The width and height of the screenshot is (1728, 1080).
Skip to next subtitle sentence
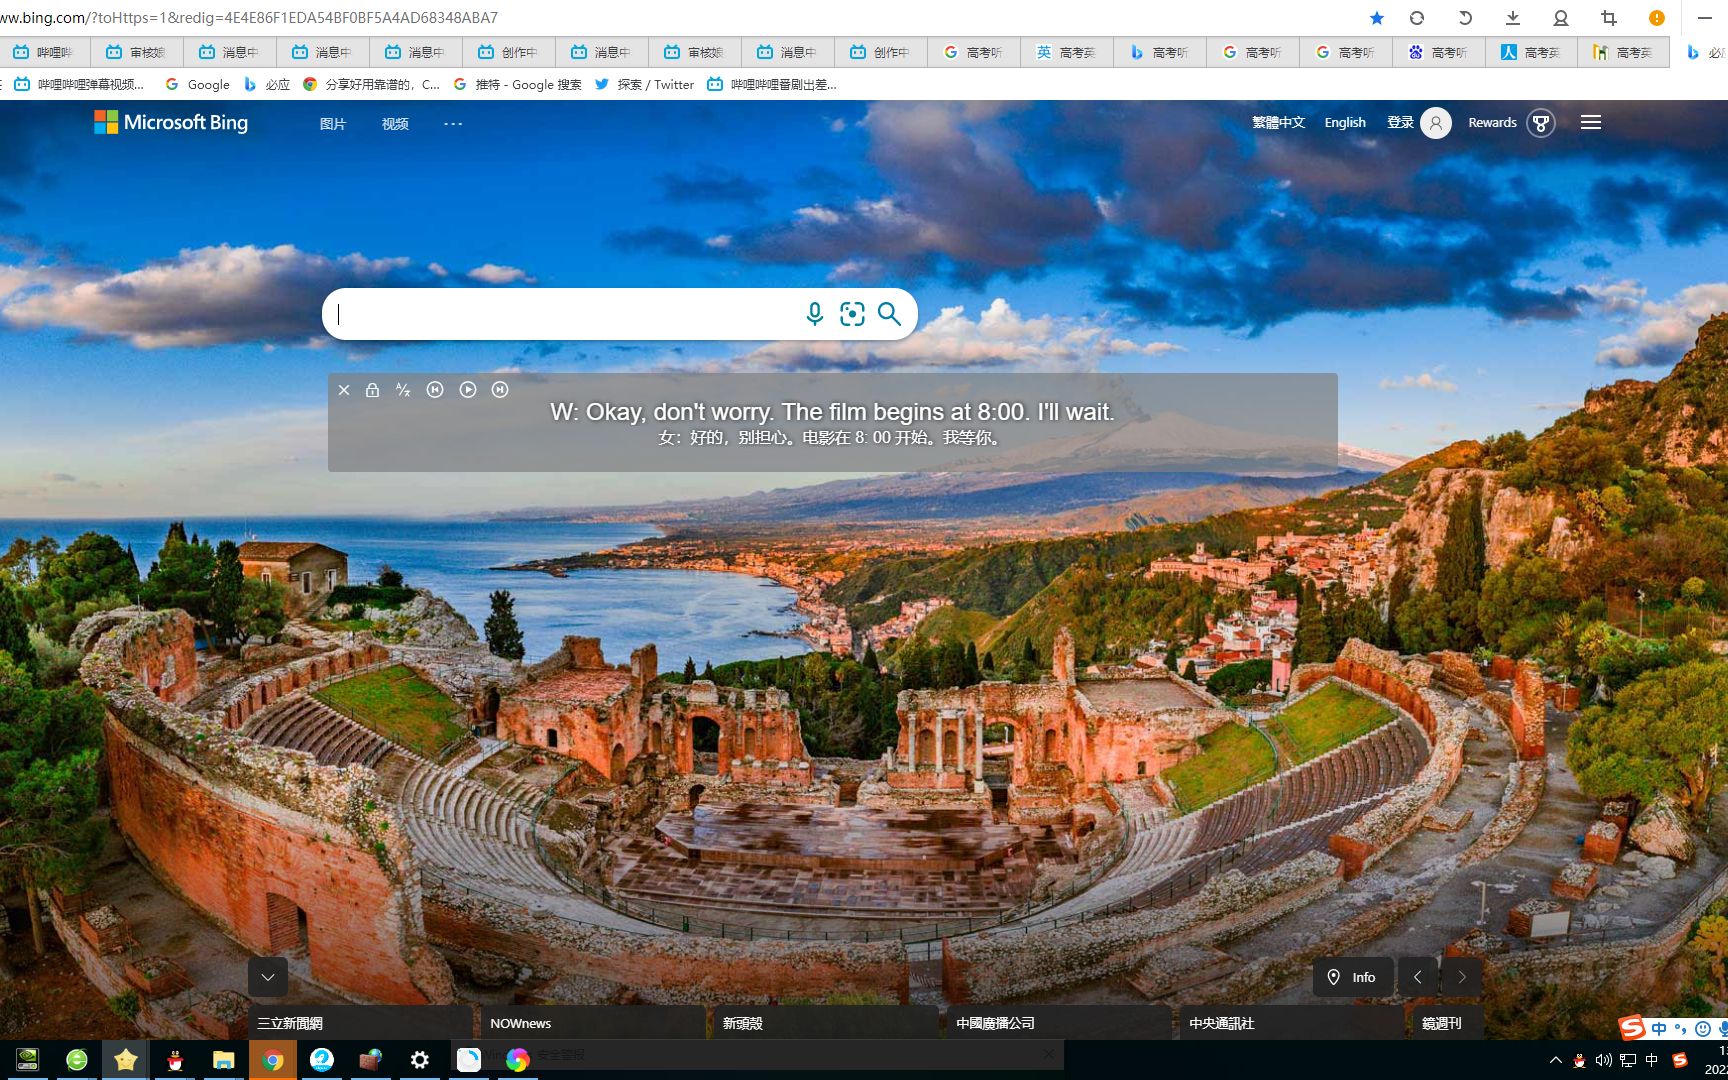[x=500, y=390]
